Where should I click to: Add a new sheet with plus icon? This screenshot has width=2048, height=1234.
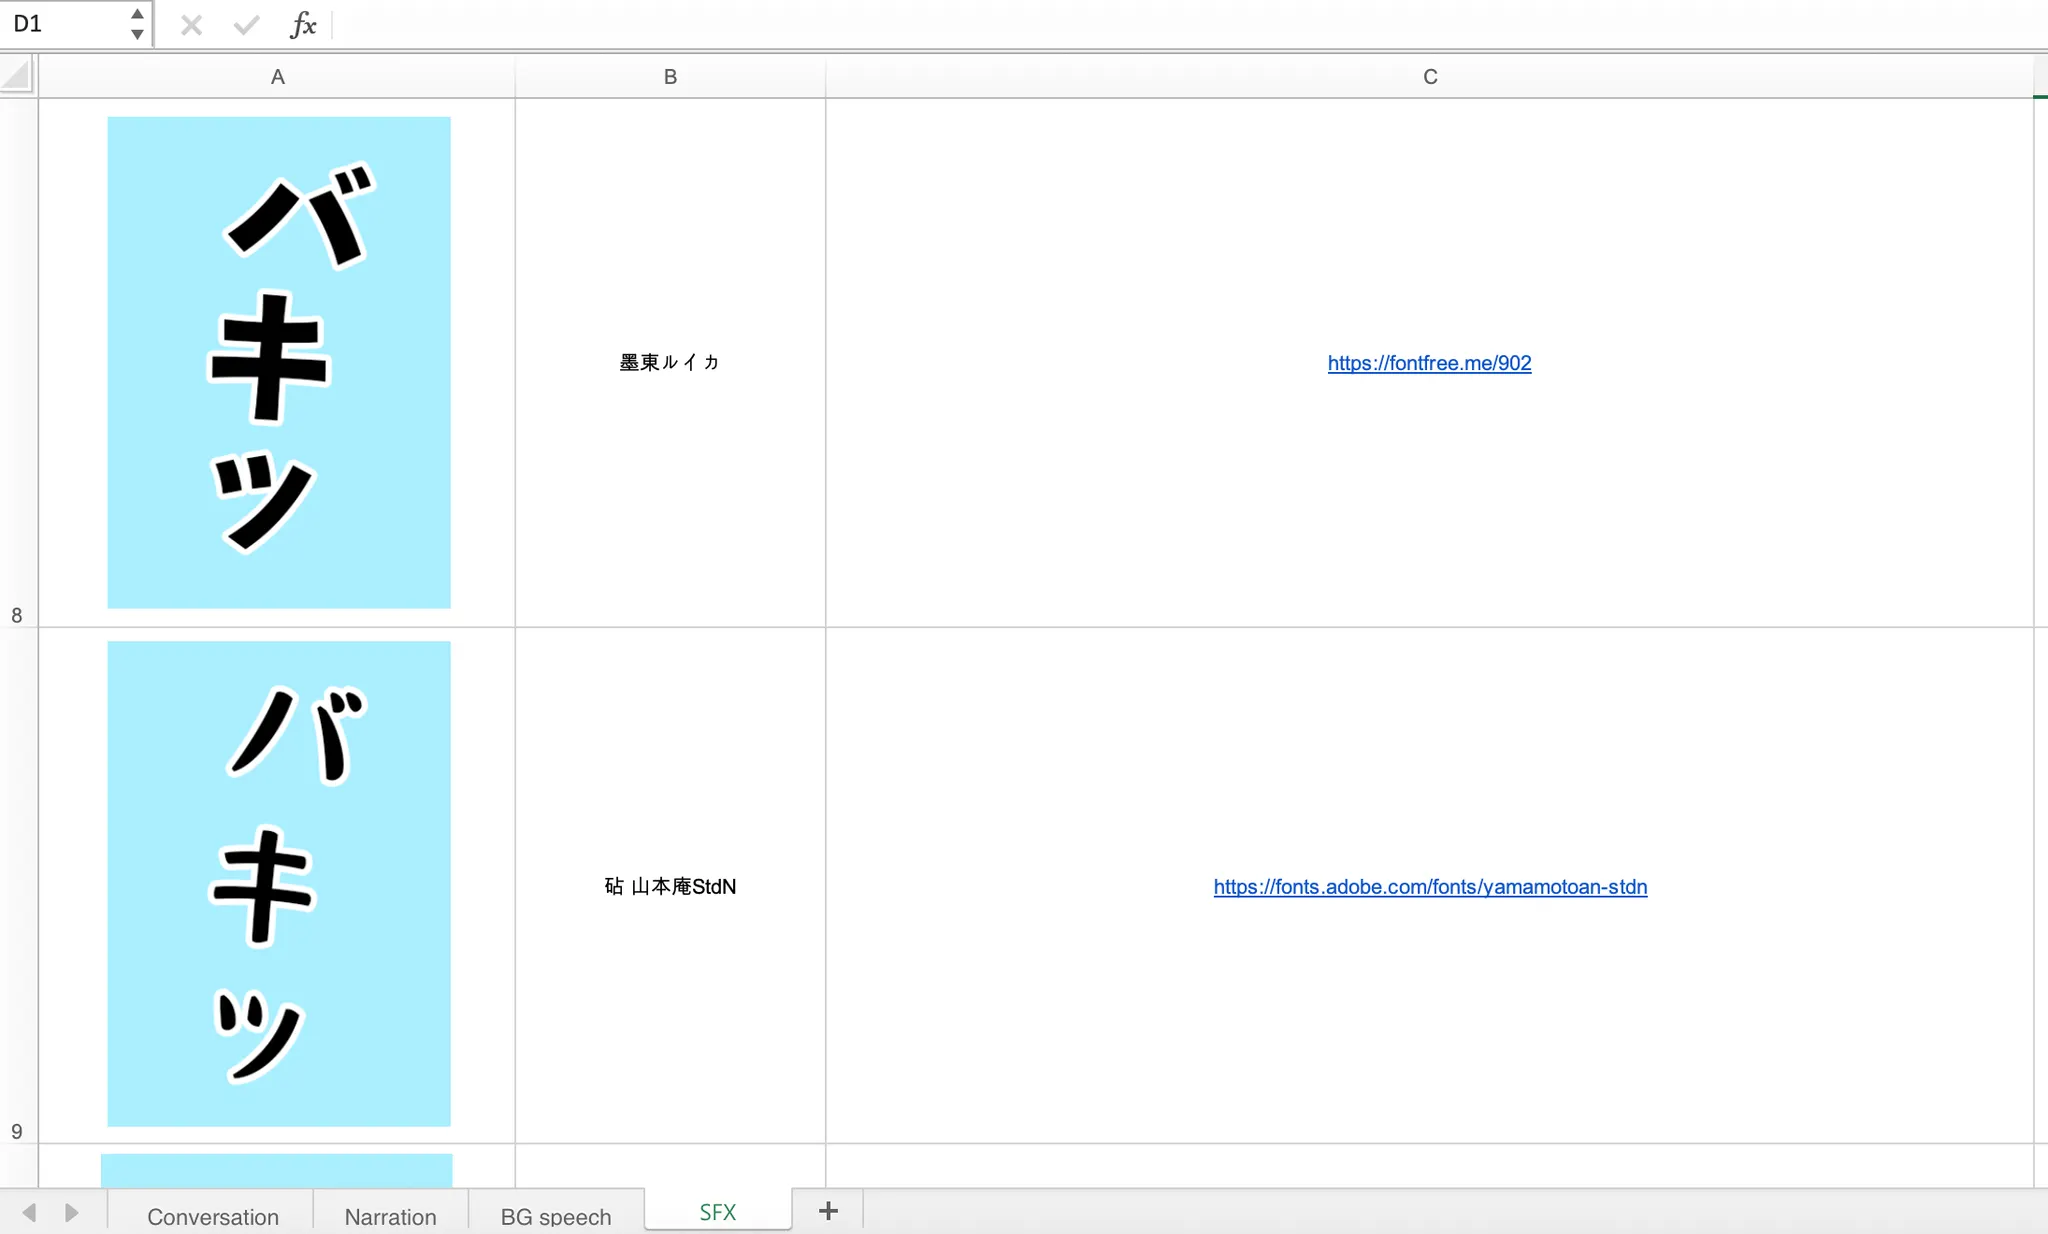pyautogui.click(x=828, y=1212)
